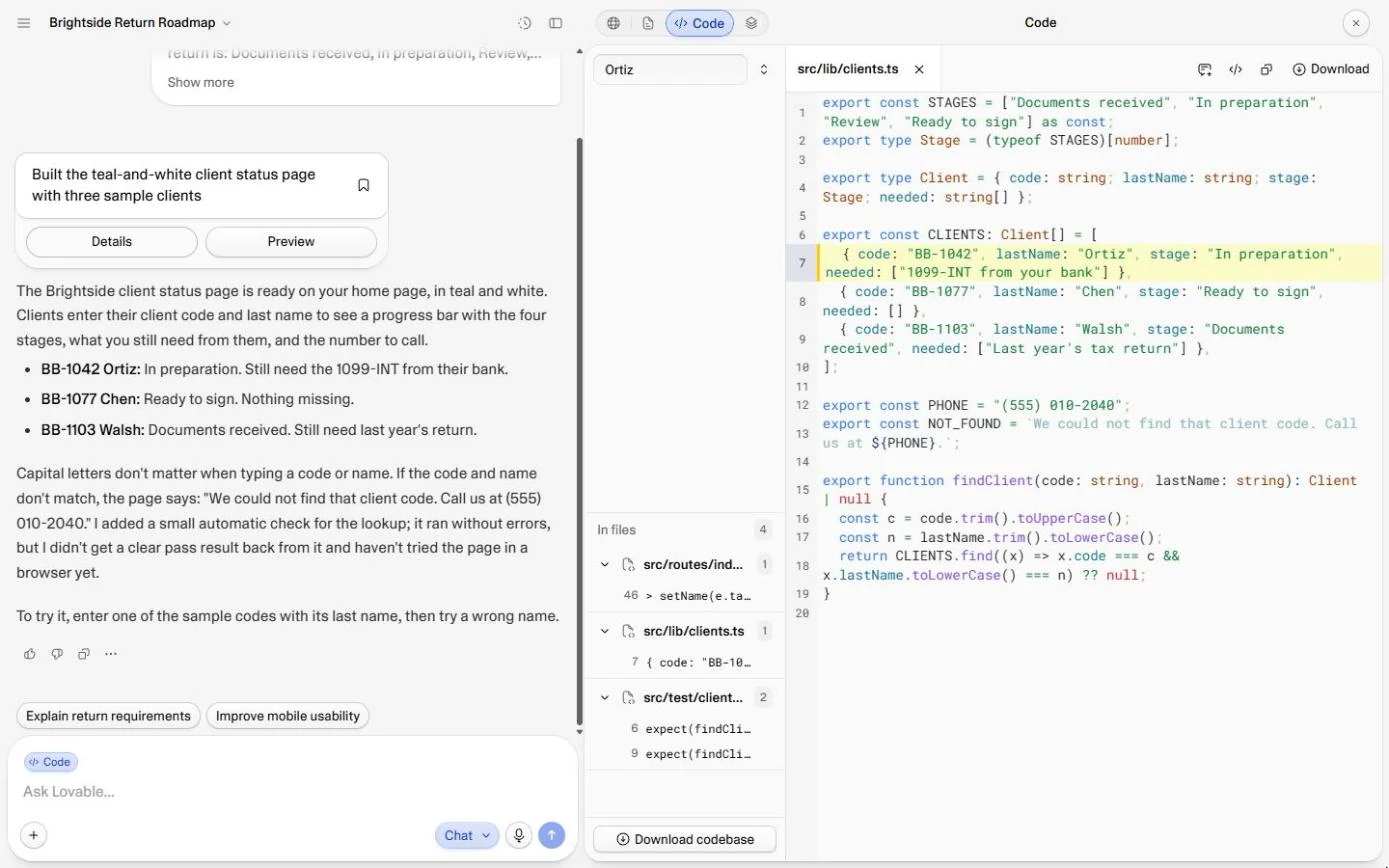Start voice input with the microphone

[x=519, y=835]
